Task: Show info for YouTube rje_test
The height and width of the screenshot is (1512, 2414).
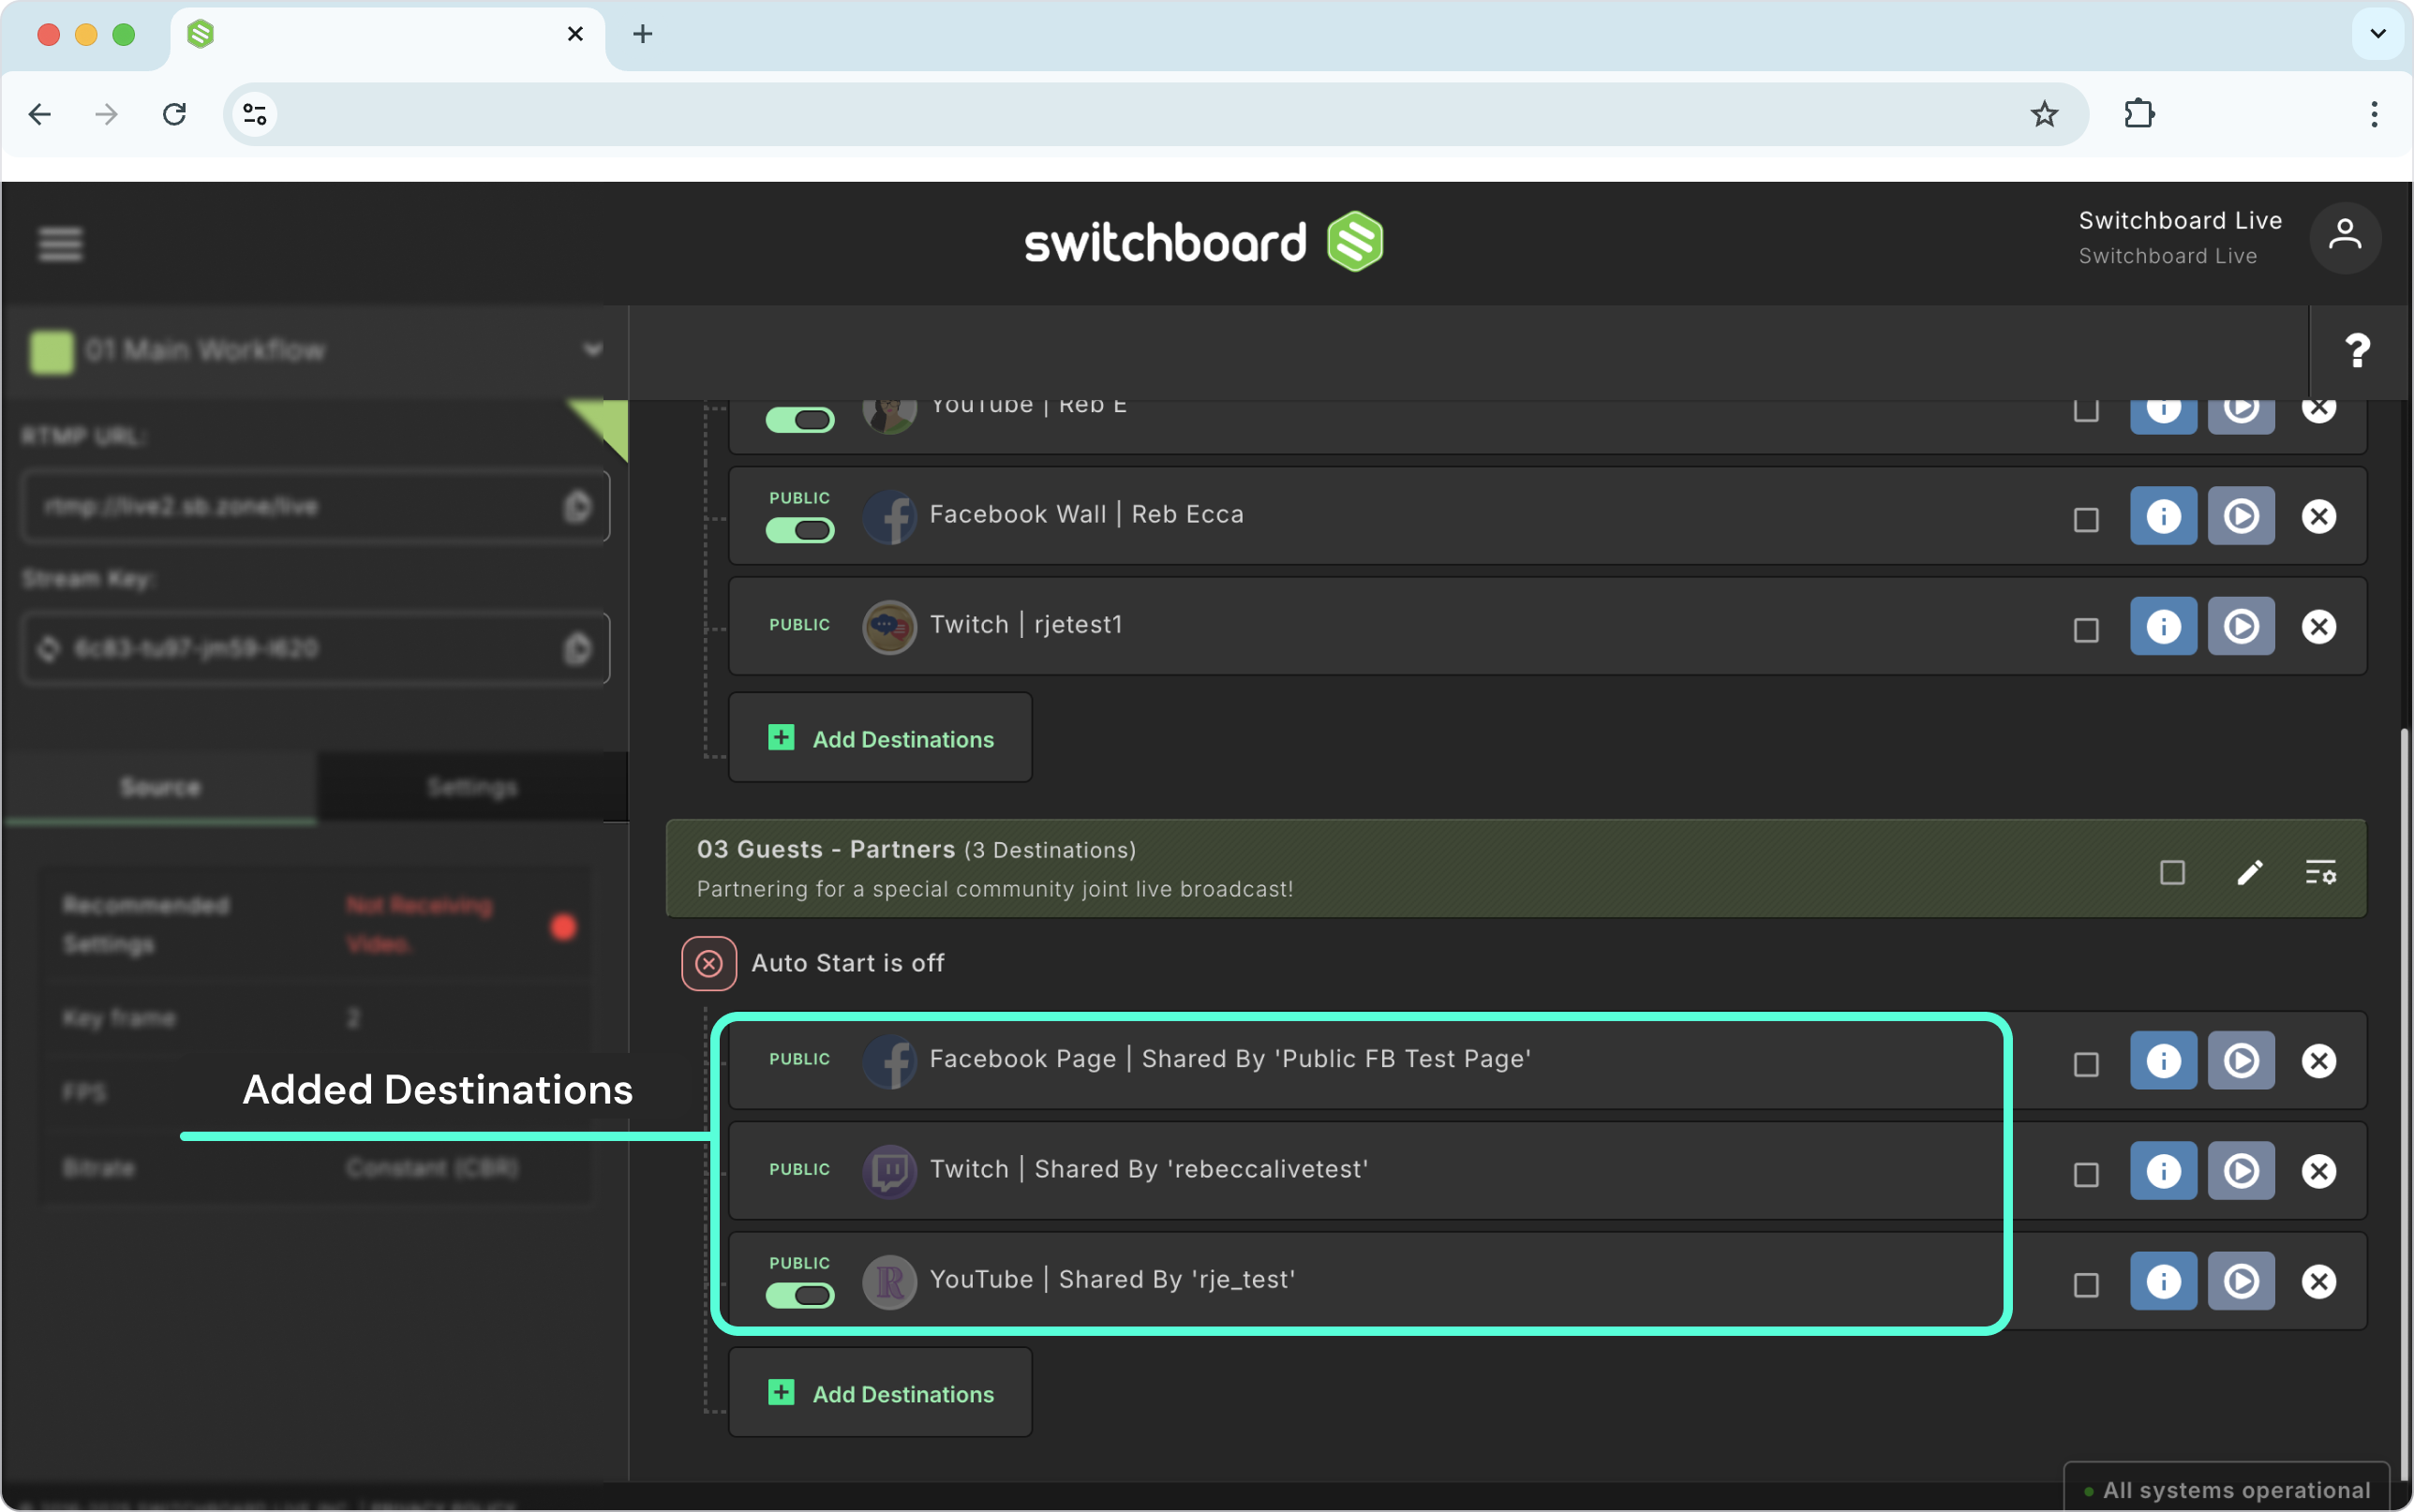Action: pyautogui.click(x=2163, y=1280)
